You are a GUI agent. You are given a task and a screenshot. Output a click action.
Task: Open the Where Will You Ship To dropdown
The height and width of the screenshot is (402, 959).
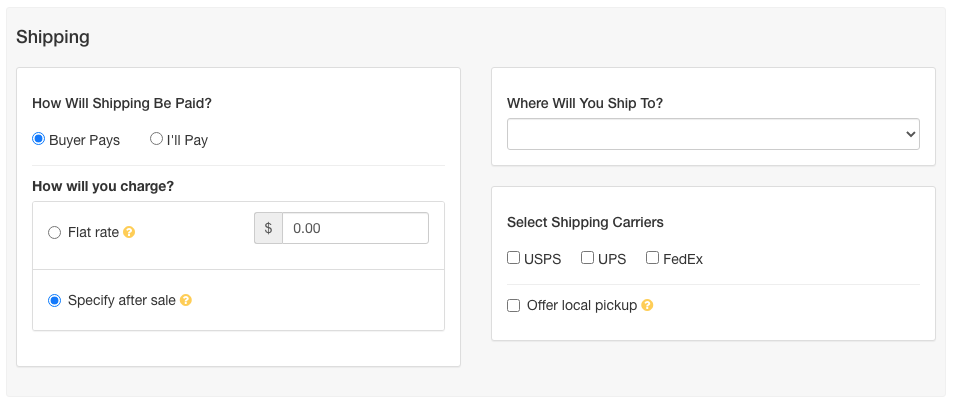(x=713, y=134)
